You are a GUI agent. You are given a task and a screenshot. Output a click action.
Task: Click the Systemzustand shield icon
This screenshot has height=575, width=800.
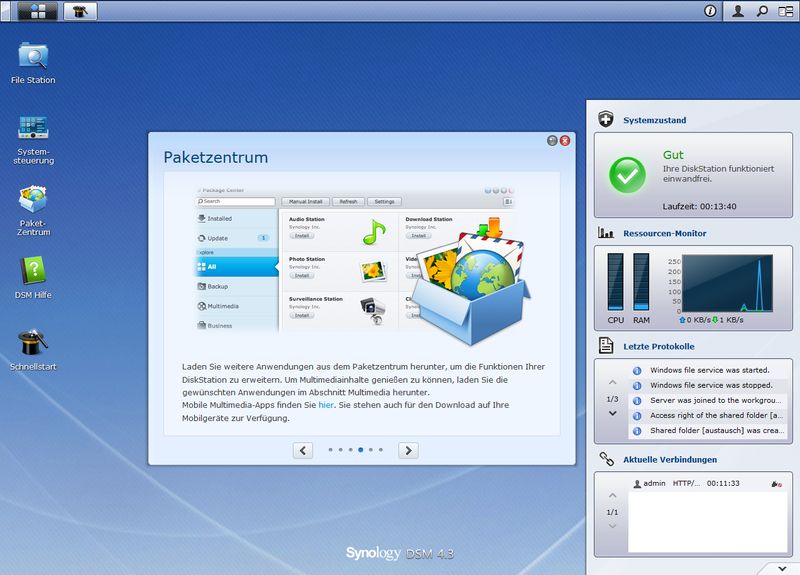click(606, 119)
